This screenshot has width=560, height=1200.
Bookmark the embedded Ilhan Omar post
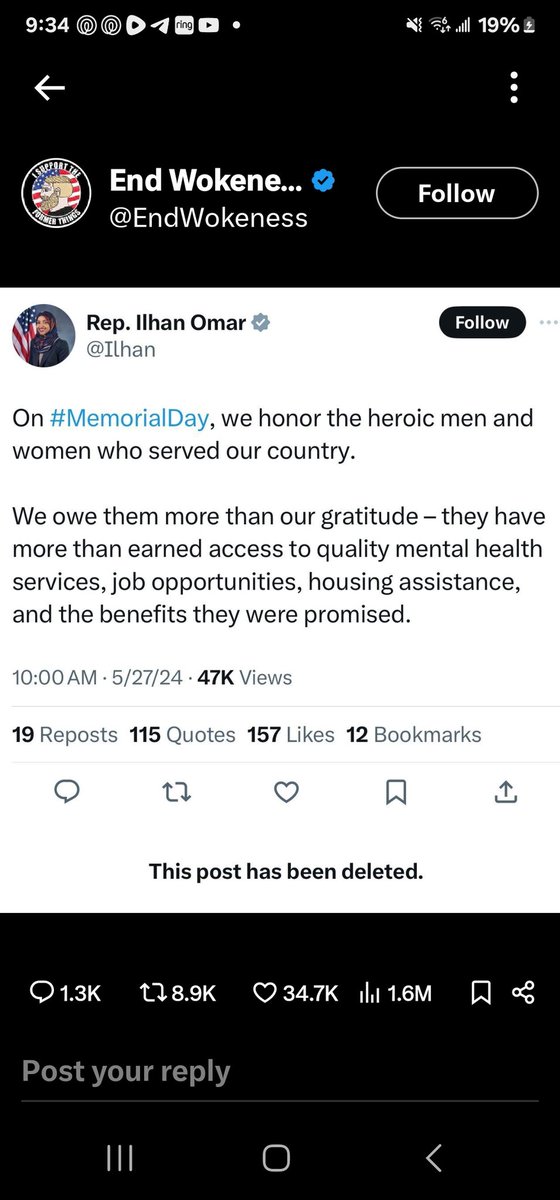pyautogui.click(x=396, y=793)
